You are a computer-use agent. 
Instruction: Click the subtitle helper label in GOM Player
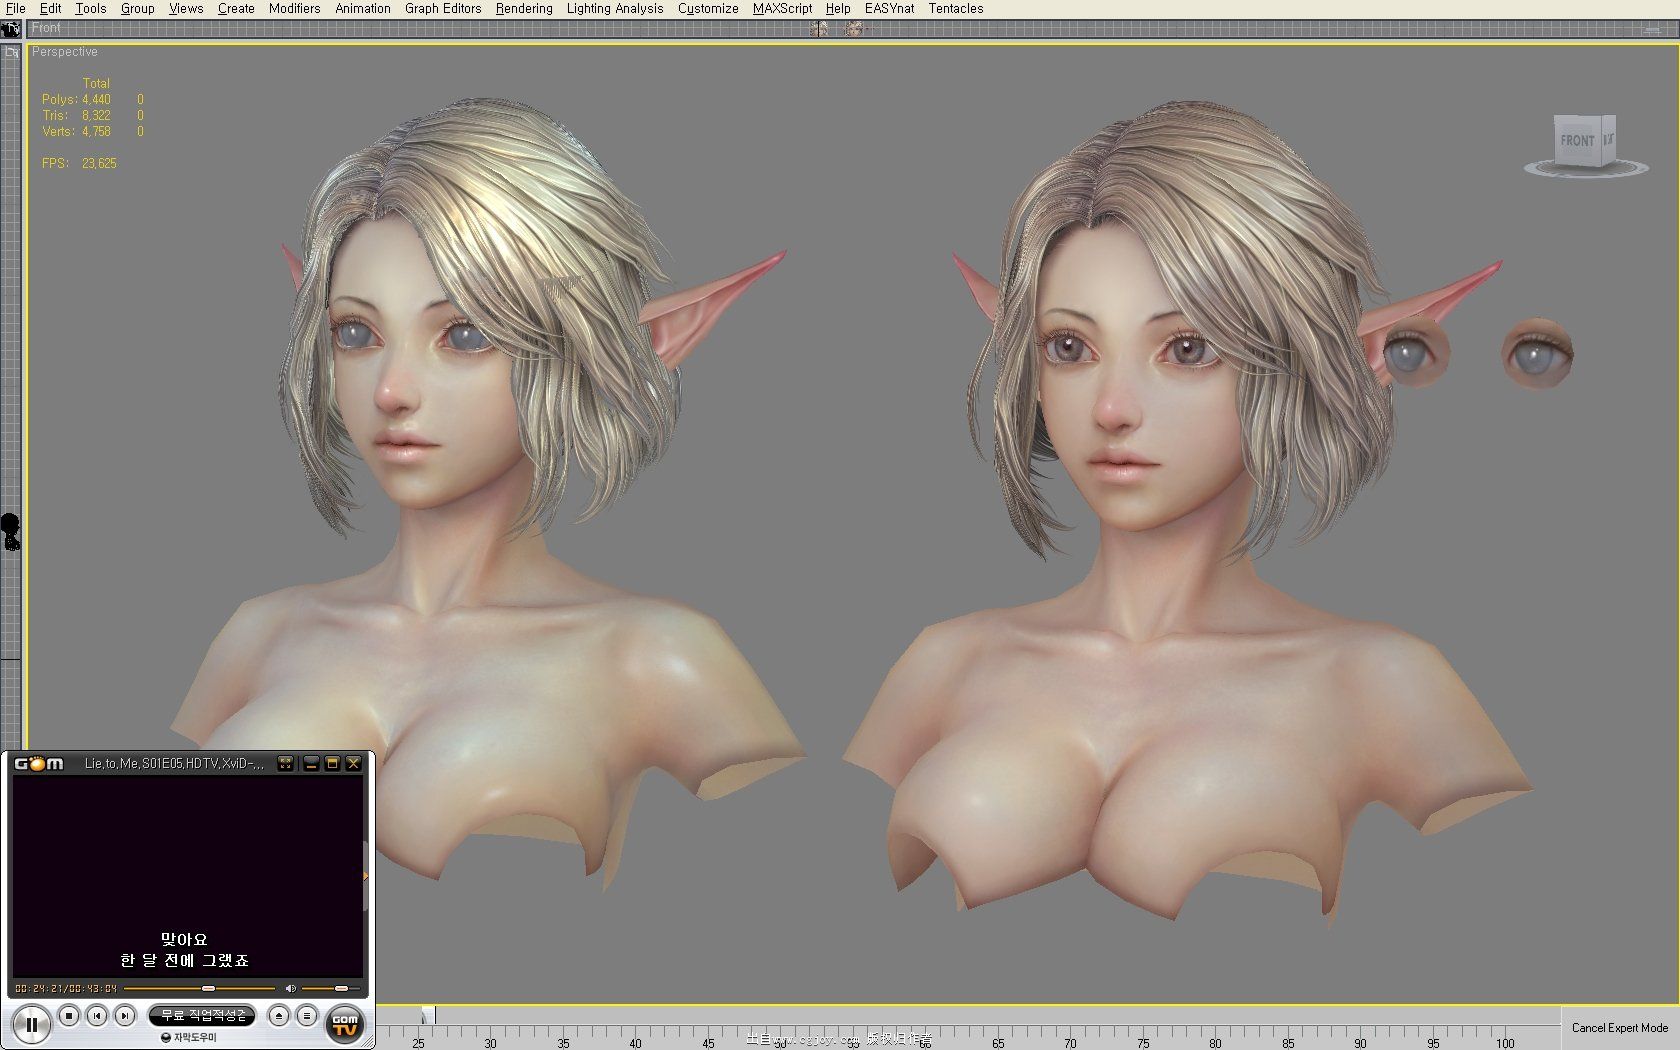click(189, 1038)
